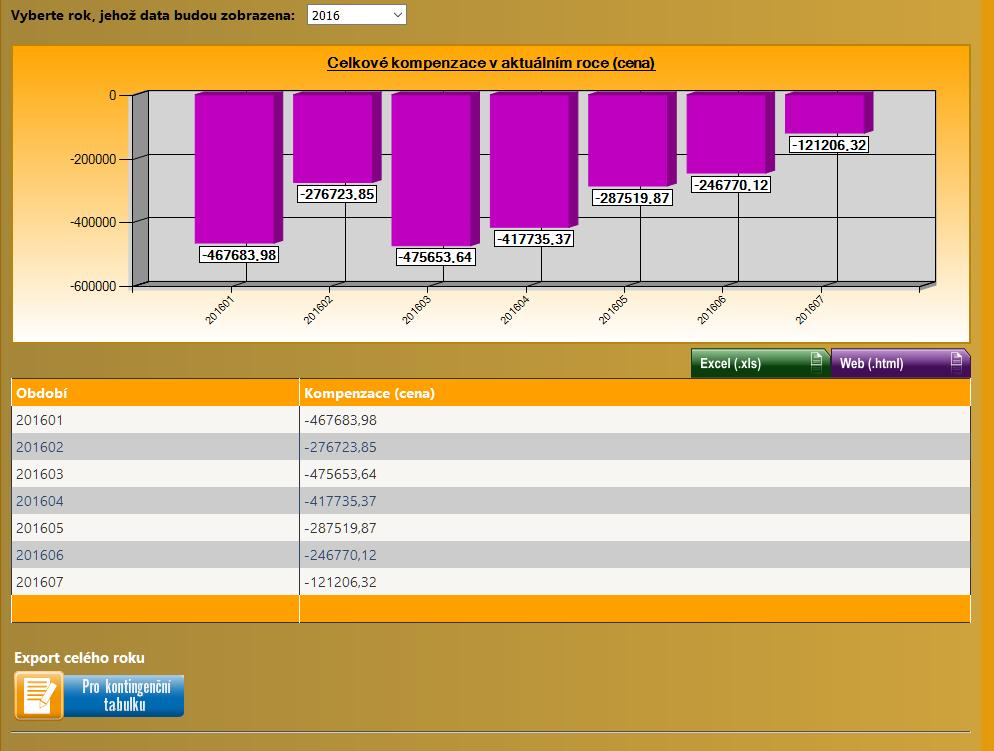Click table value -287519,87

coord(340,528)
